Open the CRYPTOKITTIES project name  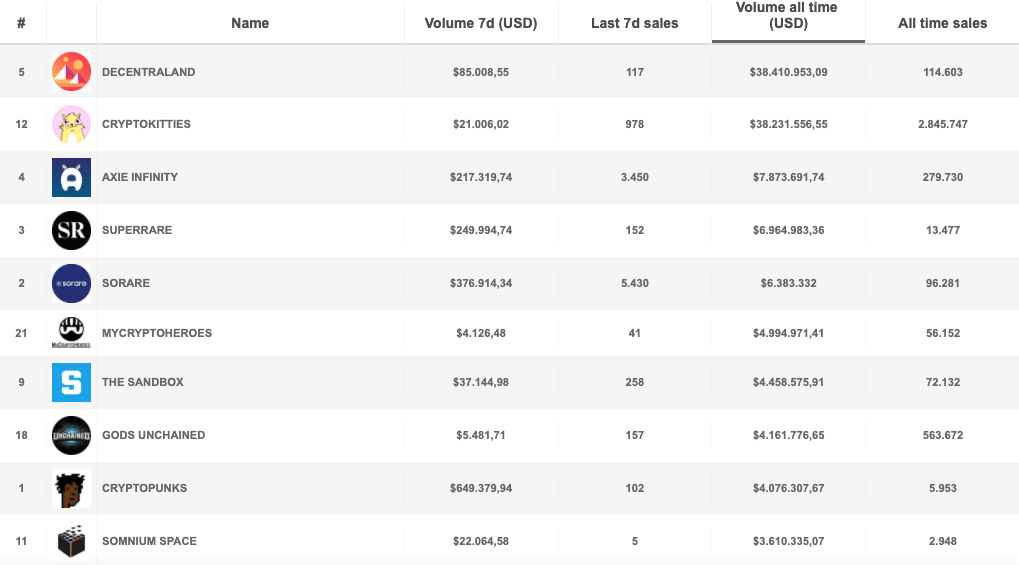click(146, 124)
